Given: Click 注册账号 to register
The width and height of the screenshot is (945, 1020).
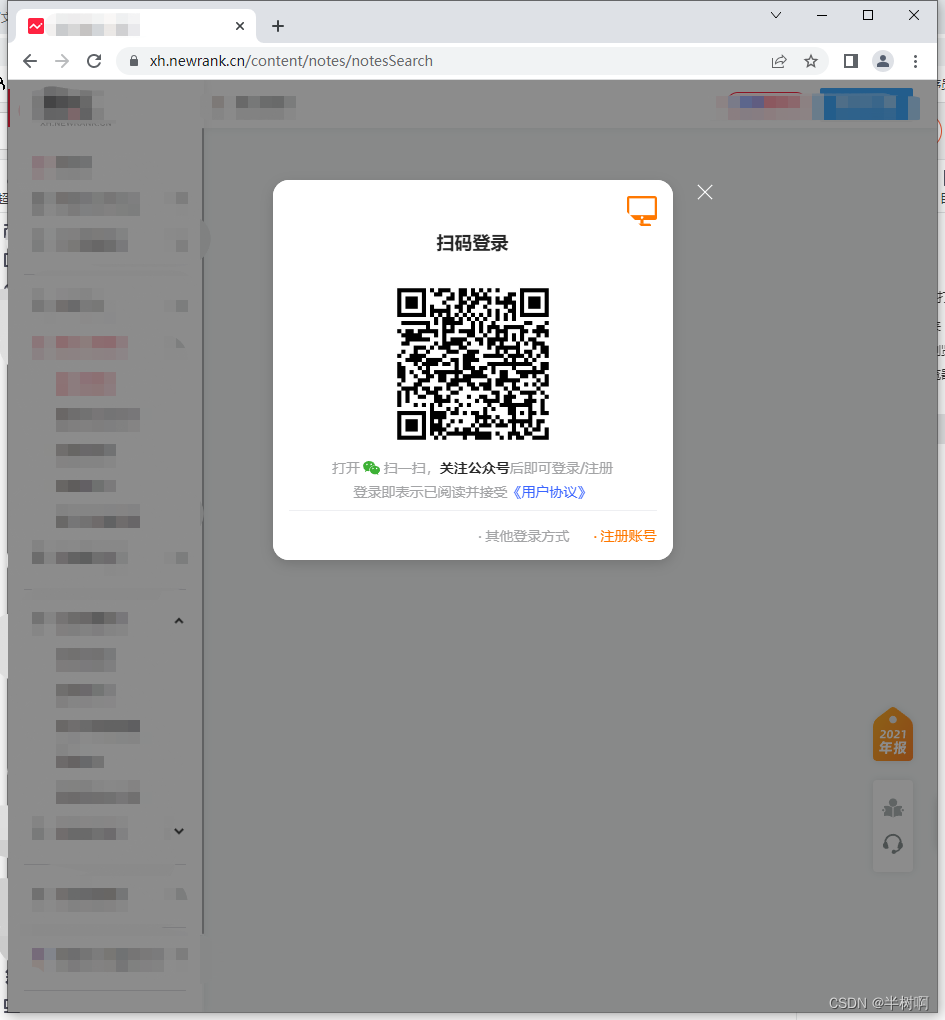Looking at the screenshot, I should (x=628, y=536).
